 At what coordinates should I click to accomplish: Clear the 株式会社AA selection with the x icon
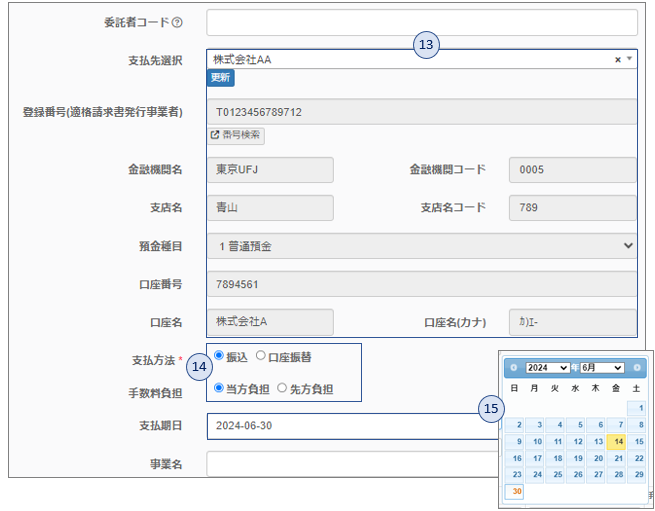(x=618, y=60)
